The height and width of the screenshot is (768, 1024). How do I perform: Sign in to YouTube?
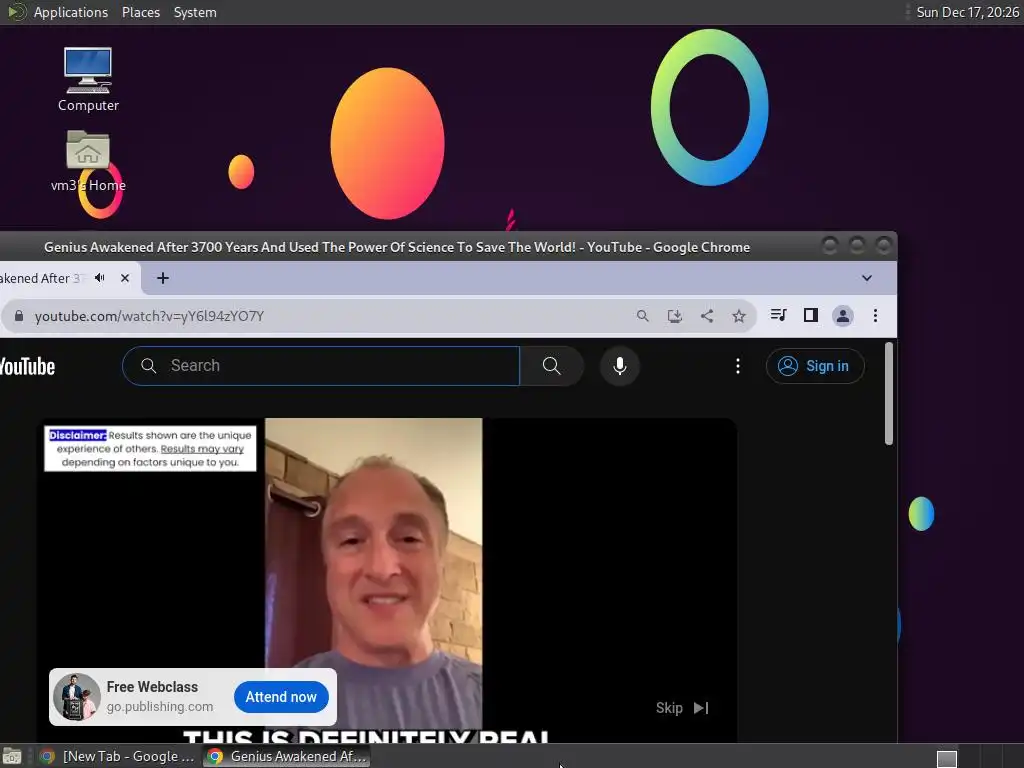coord(815,366)
